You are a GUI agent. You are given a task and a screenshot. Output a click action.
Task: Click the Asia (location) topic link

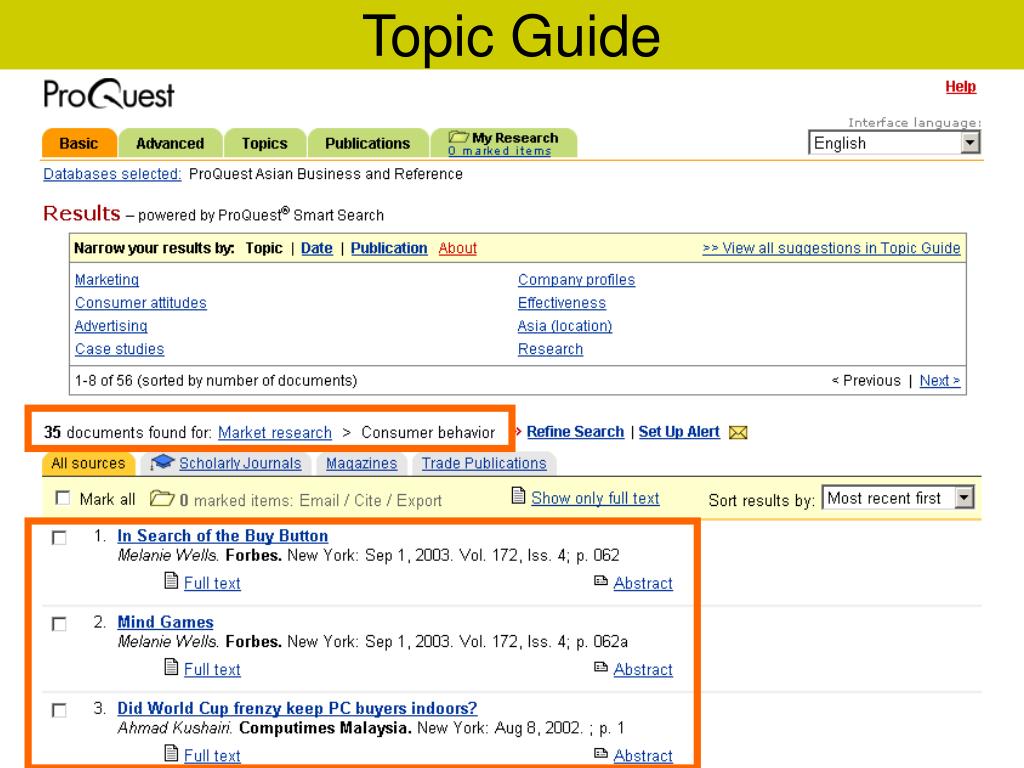[x=565, y=326]
